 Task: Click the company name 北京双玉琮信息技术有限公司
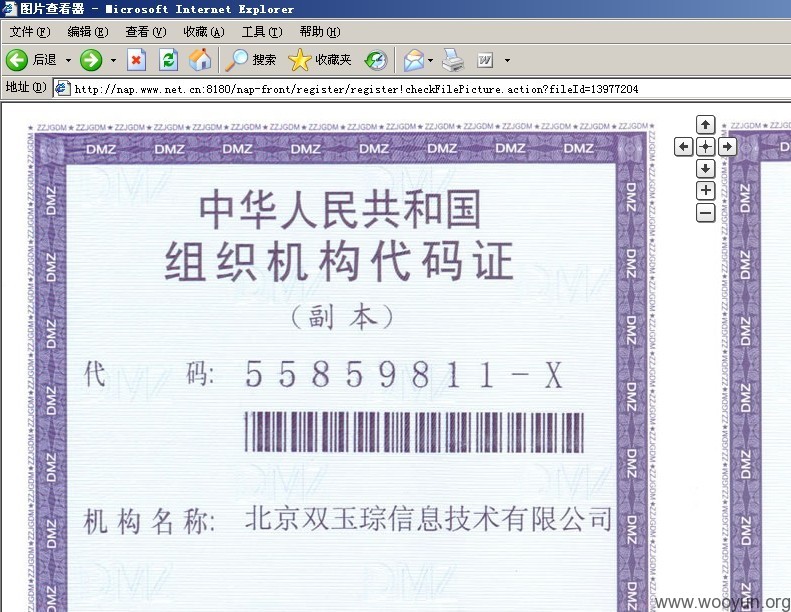click(428, 519)
